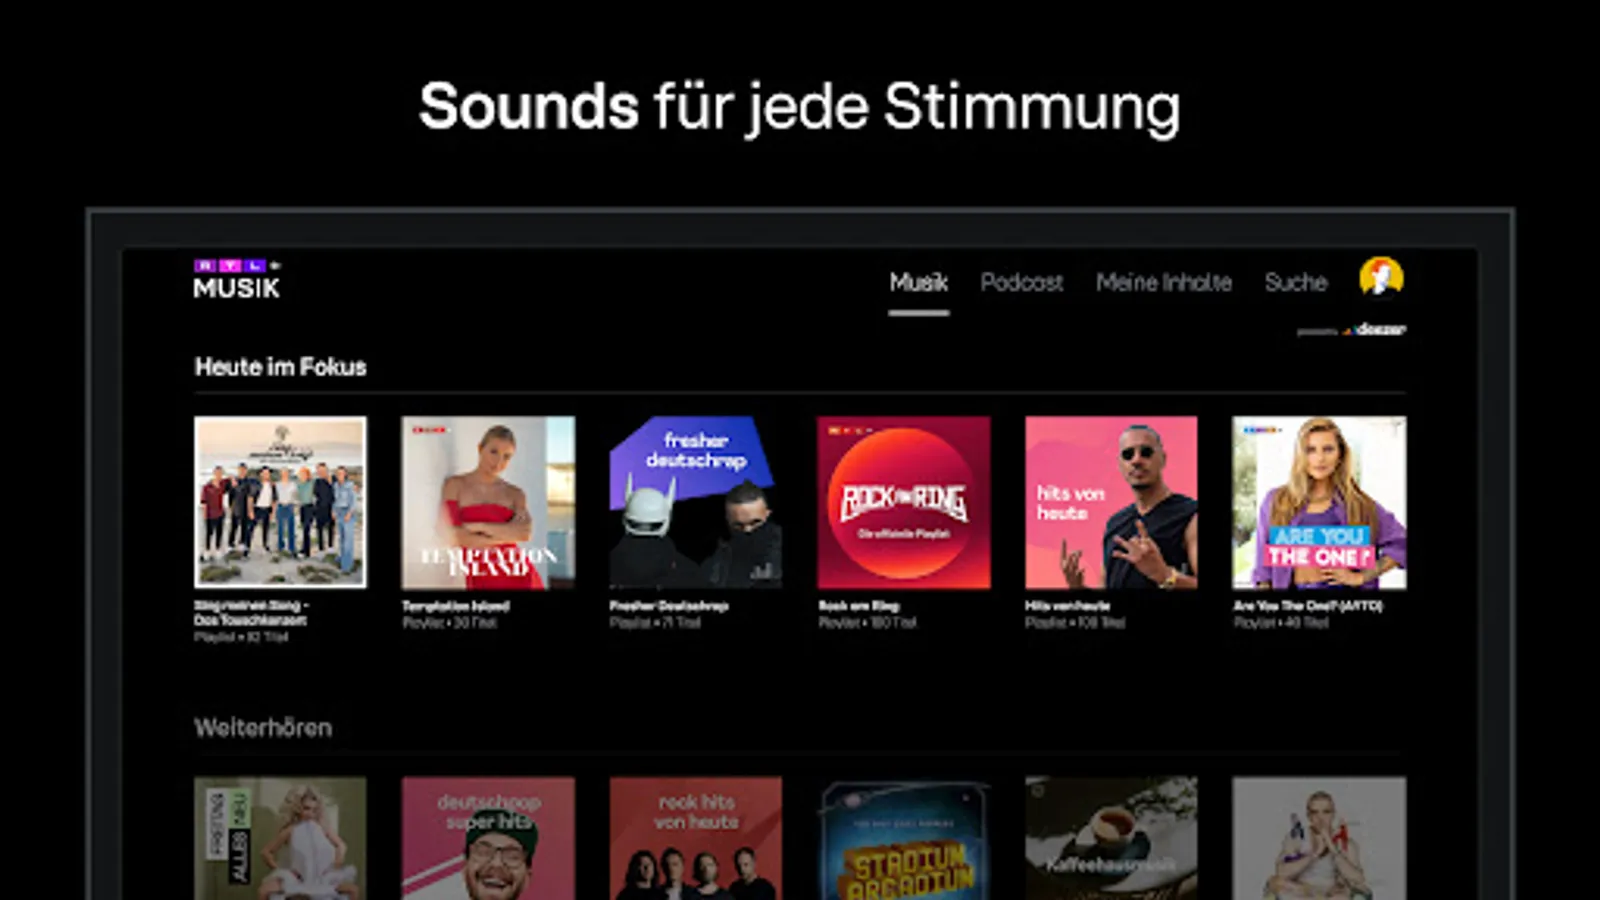The image size is (1600, 900).
Task: Open the Kaffeehausmusik tile
Action: coord(1111,838)
